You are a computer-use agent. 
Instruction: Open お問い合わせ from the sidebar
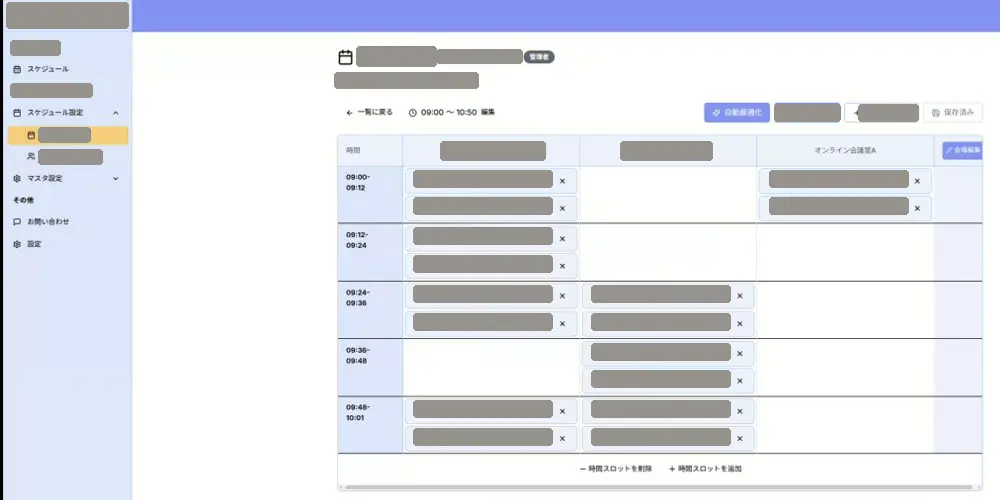(48, 222)
